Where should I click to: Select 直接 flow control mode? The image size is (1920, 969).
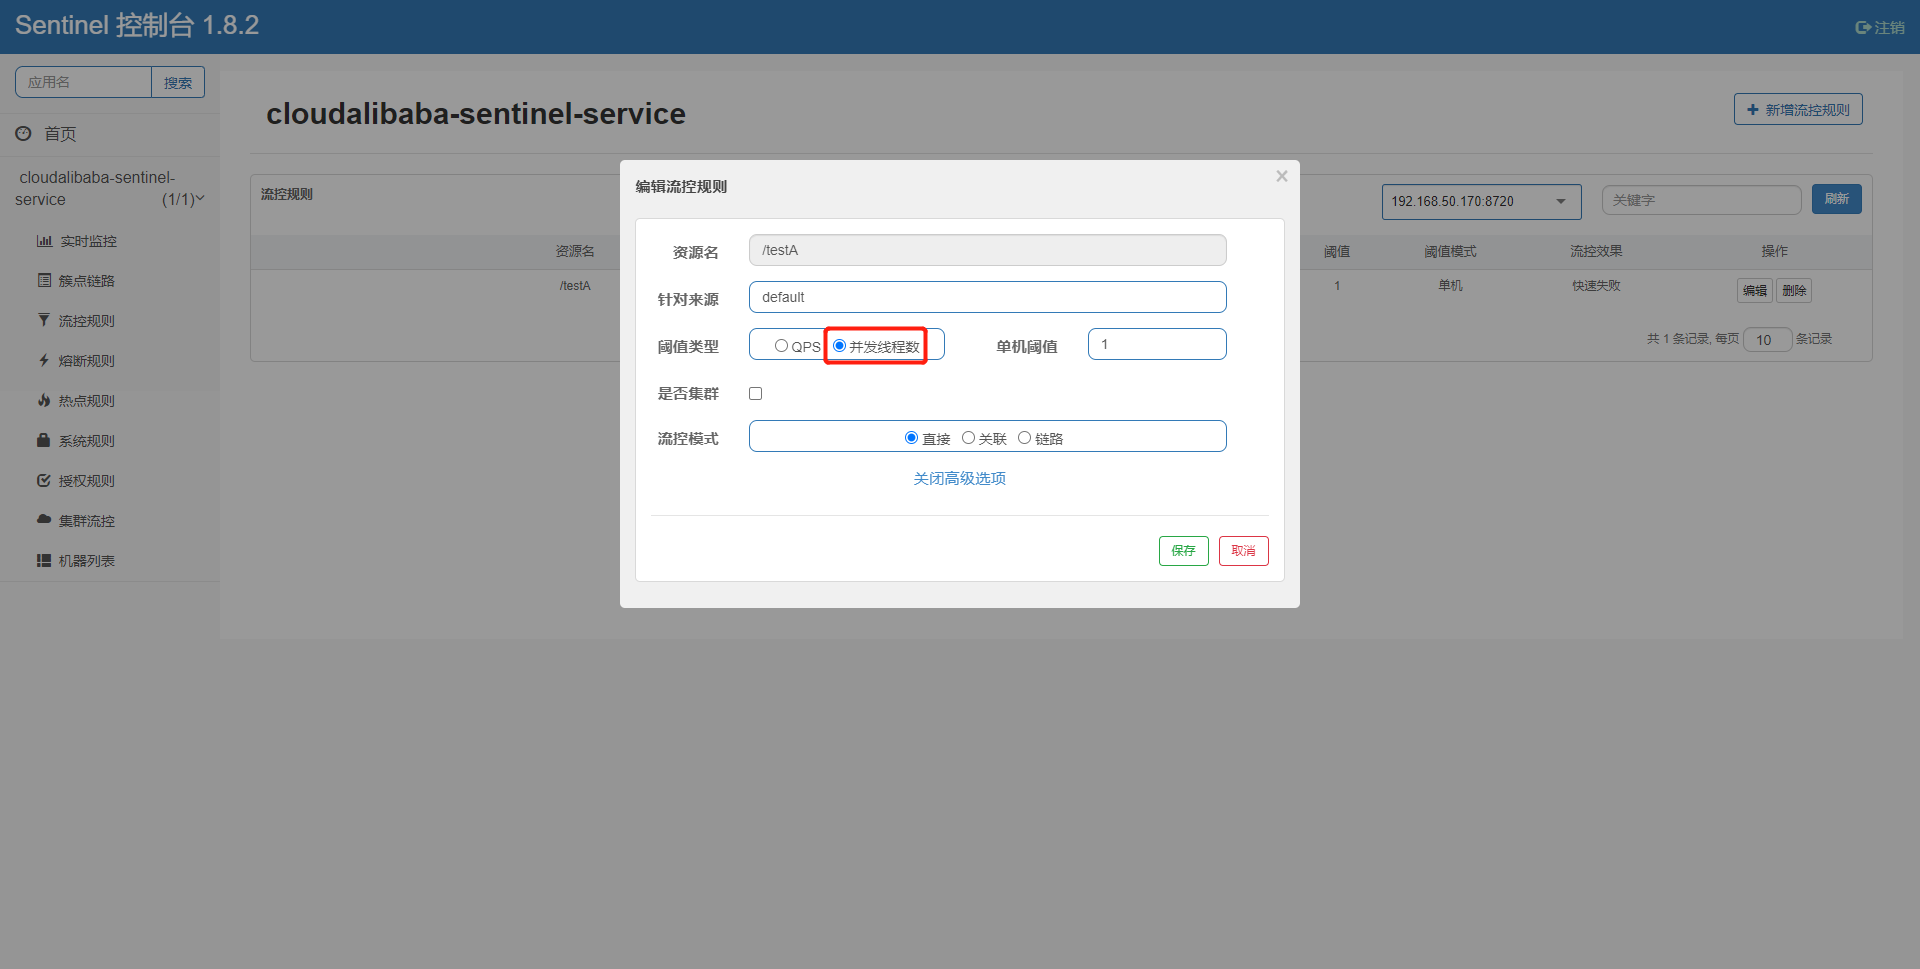click(x=911, y=438)
